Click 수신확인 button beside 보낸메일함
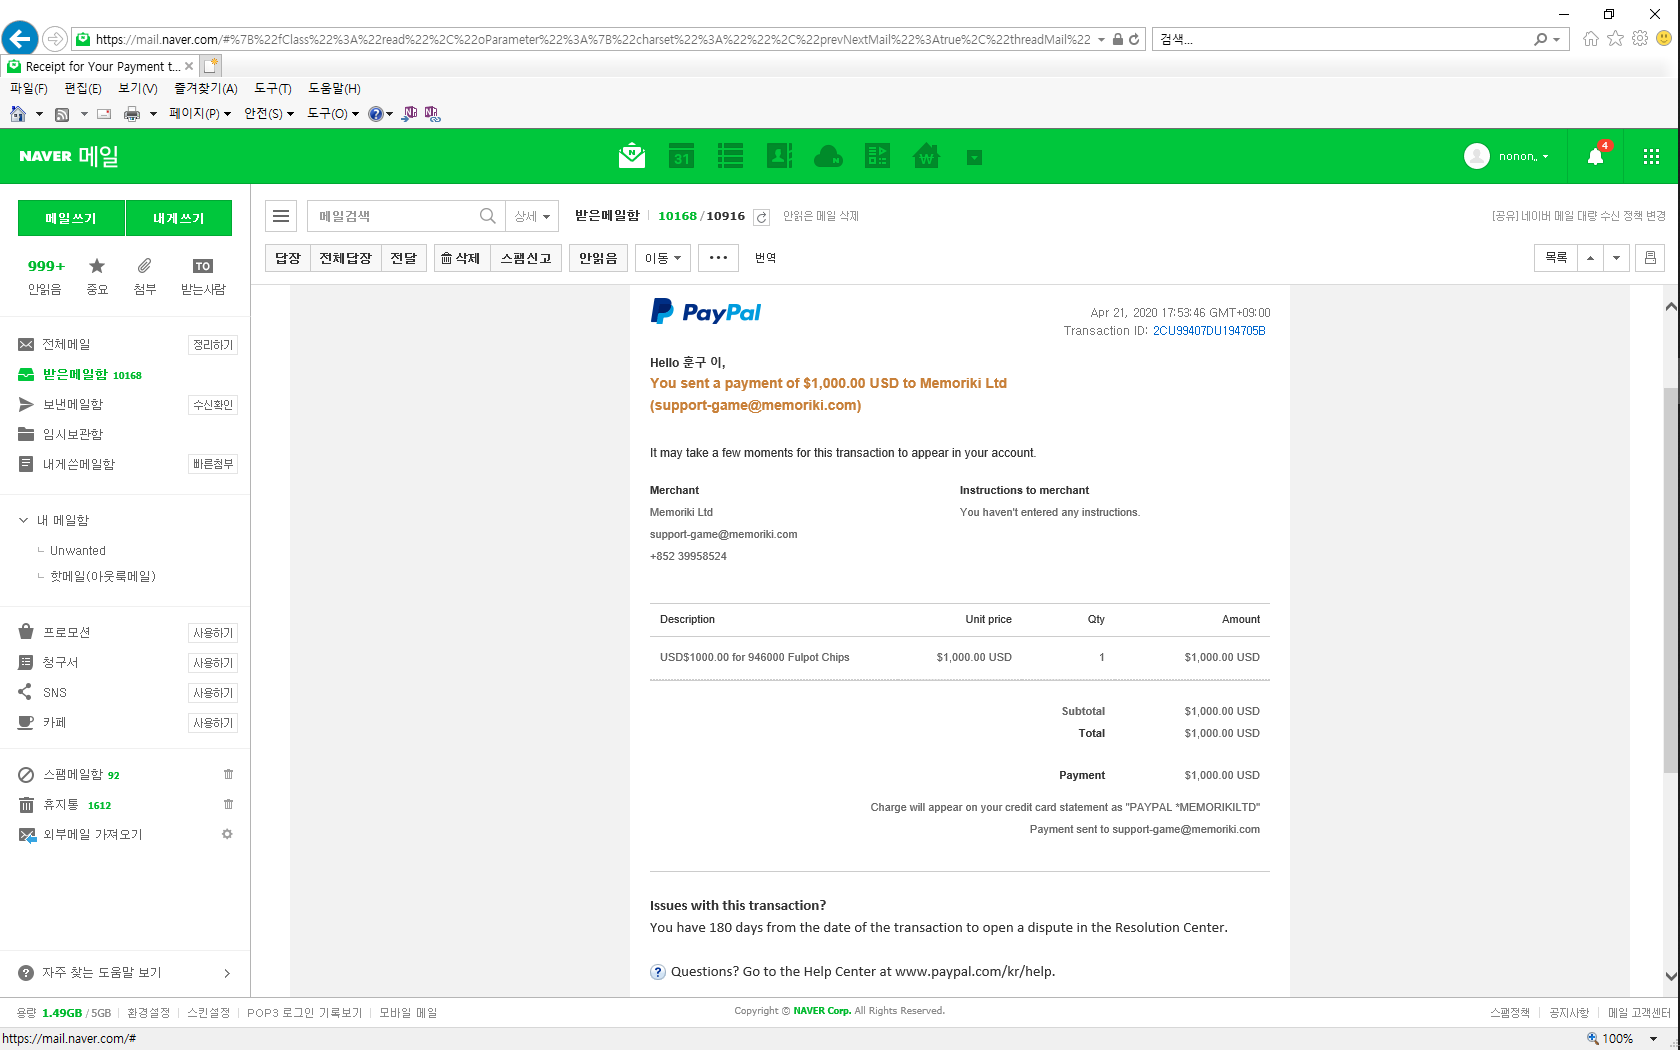Image resolution: width=1680 pixels, height=1050 pixels. (213, 405)
